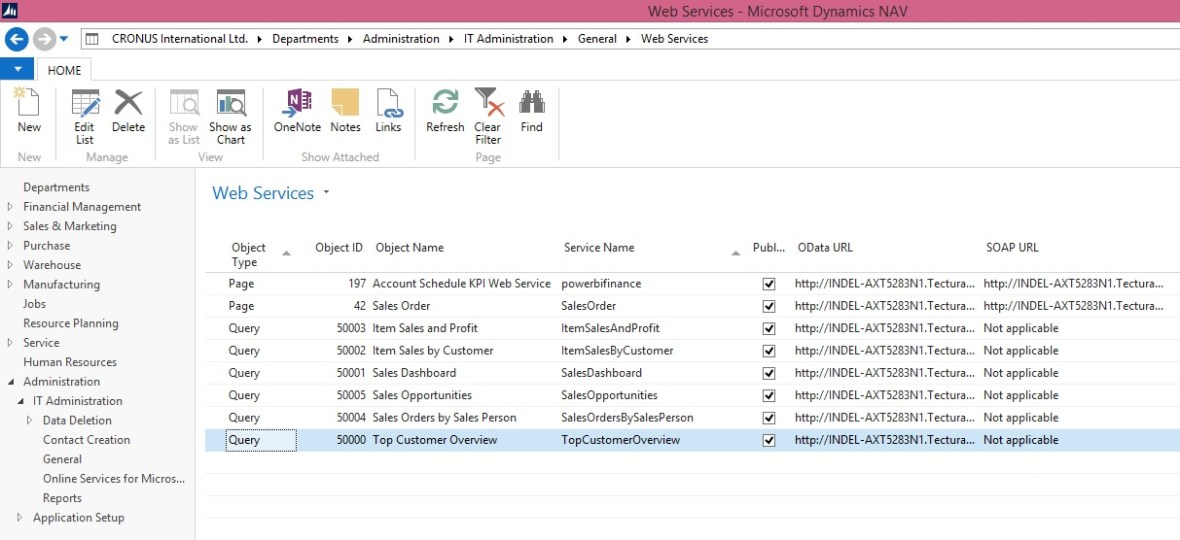
Task: Open the Notes icon
Action: (x=345, y=102)
